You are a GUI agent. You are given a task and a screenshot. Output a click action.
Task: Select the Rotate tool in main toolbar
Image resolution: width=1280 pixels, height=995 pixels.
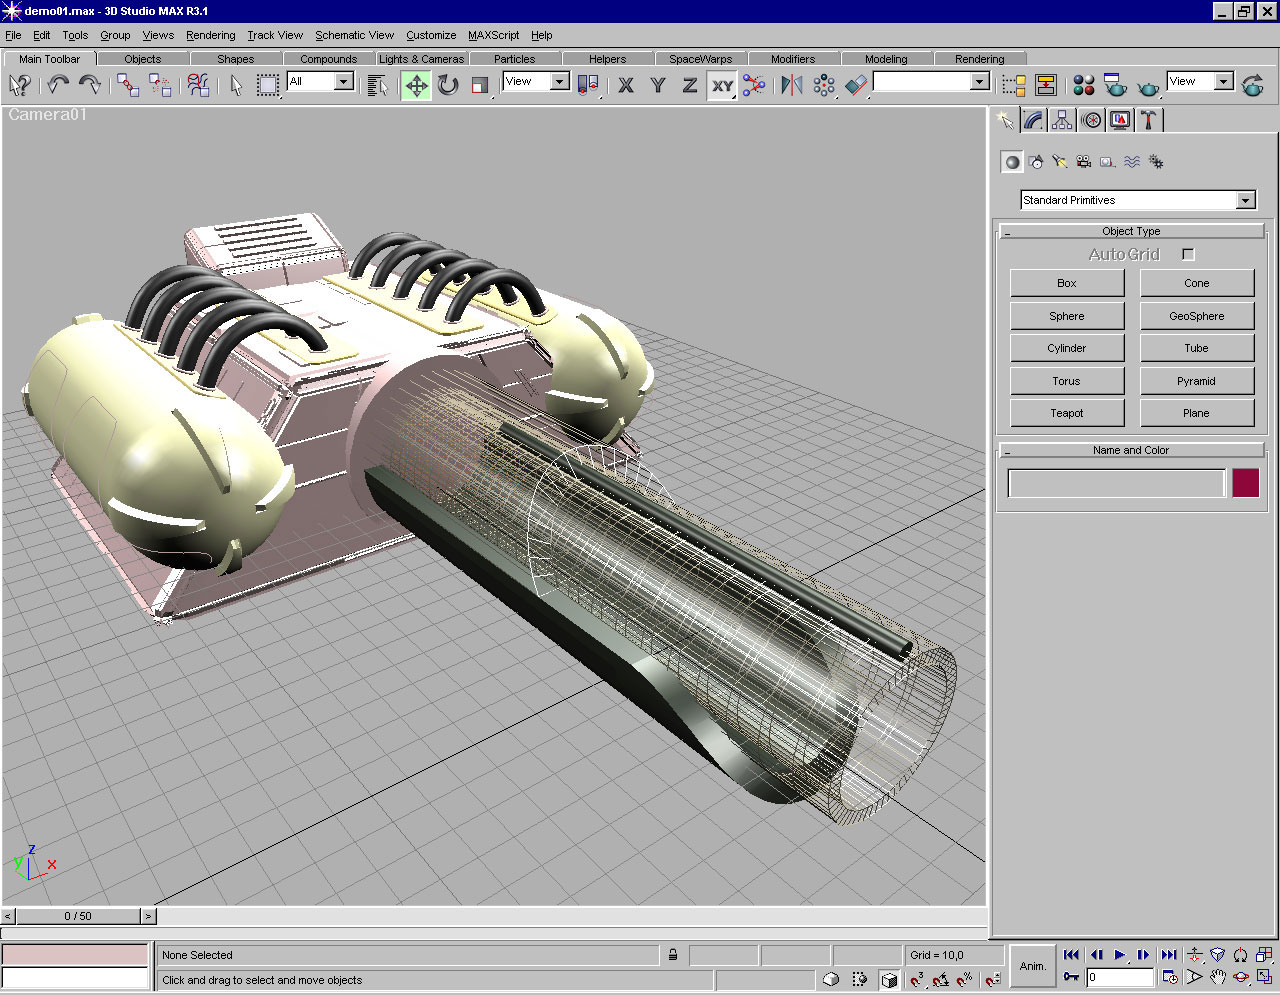(448, 85)
